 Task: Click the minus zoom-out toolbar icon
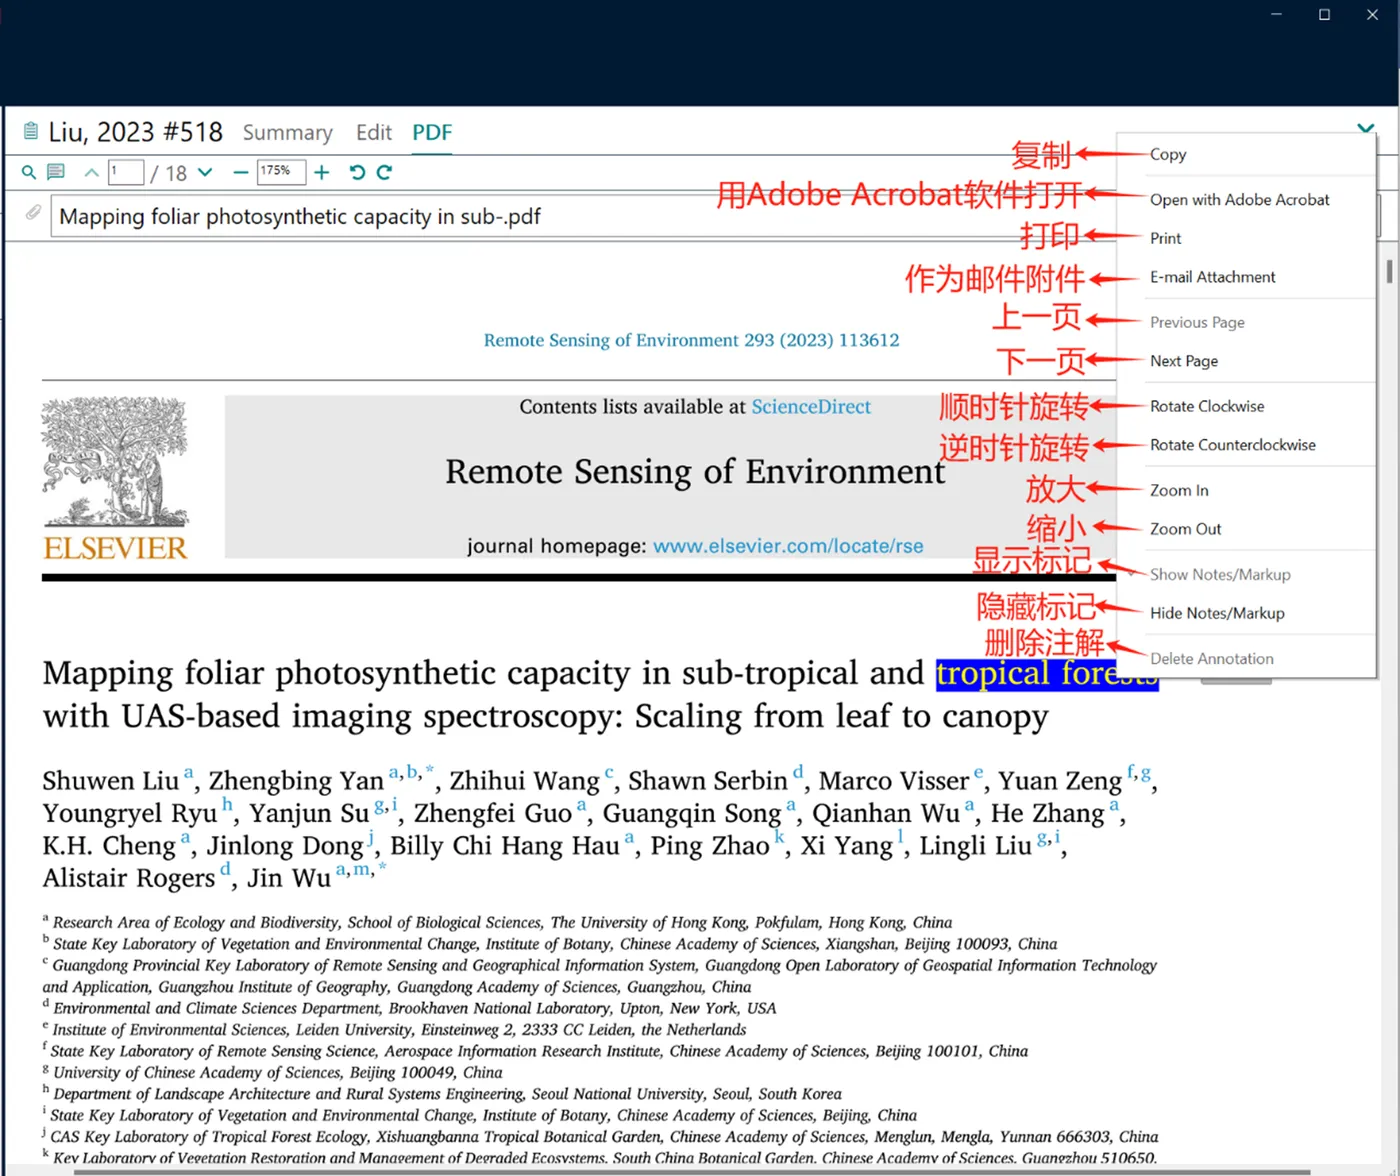pos(240,173)
